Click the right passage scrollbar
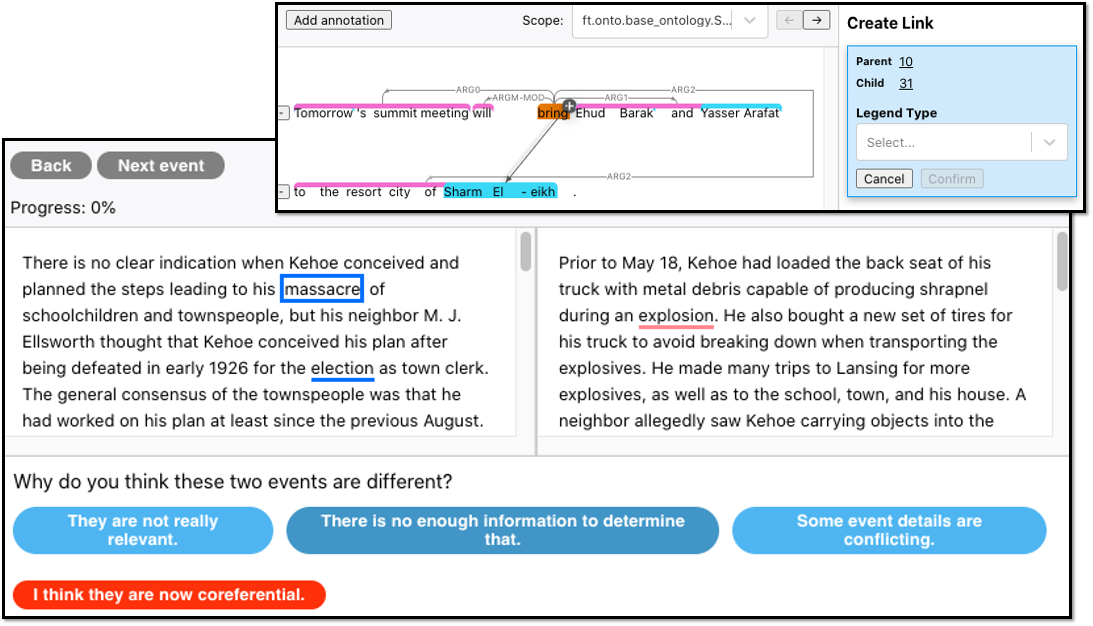 (1062, 261)
